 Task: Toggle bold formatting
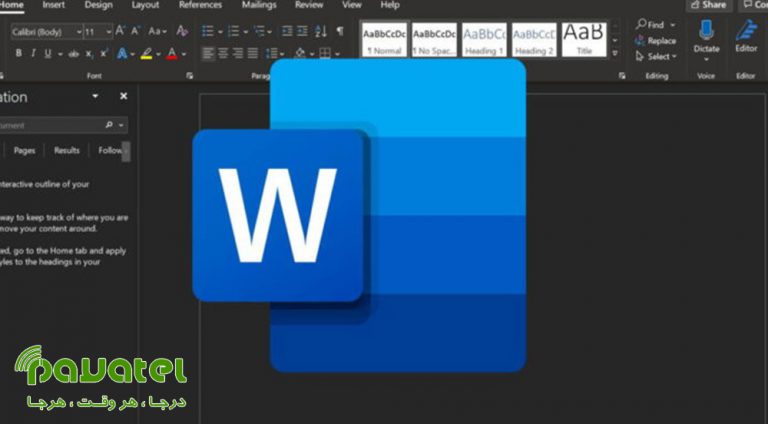(19, 53)
